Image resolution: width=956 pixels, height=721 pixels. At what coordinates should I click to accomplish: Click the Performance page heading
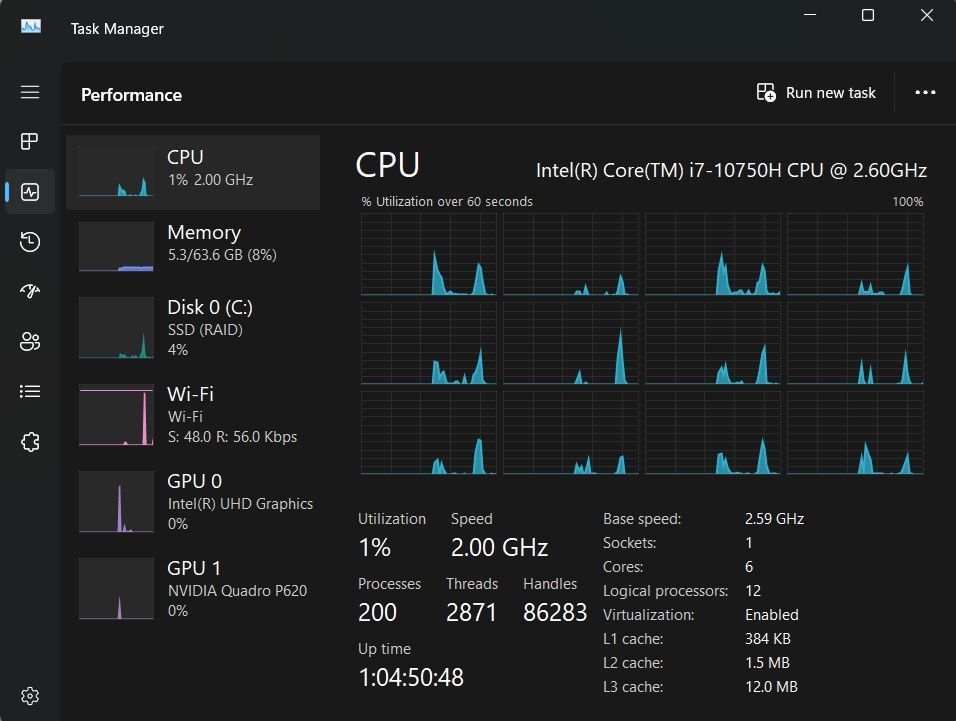point(131,95)
